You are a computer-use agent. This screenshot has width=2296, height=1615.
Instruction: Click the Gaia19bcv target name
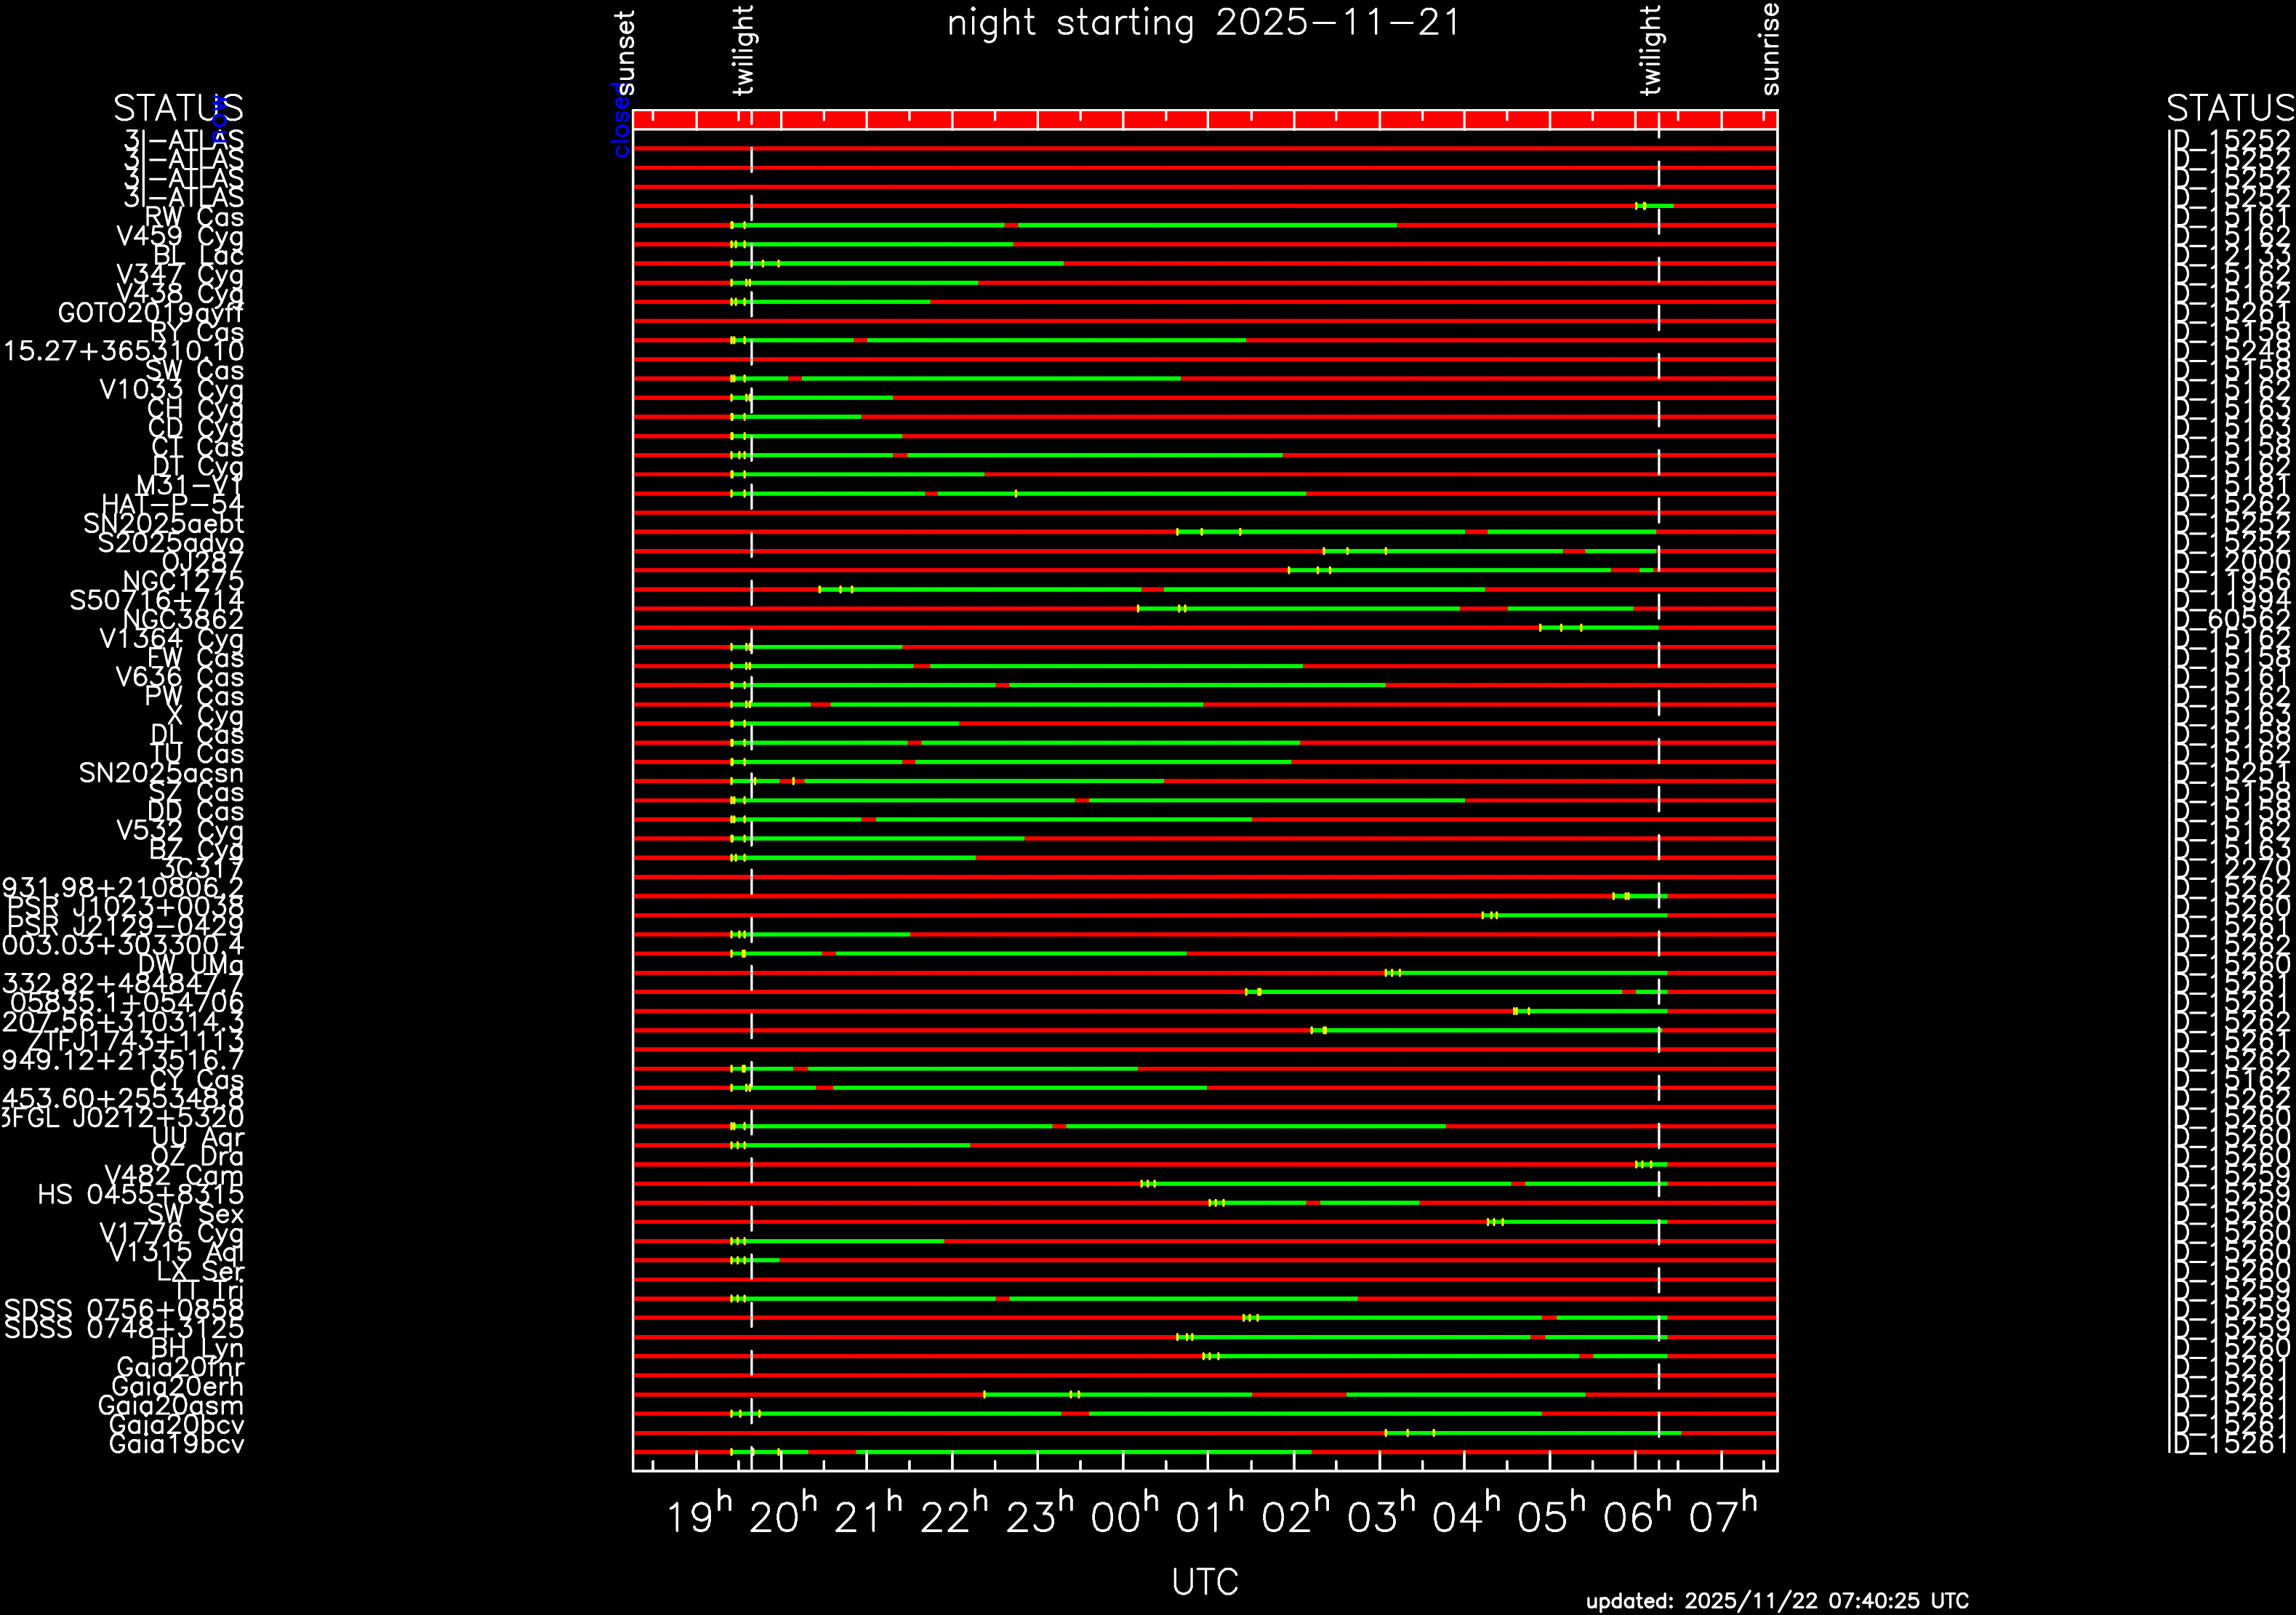(x=176, y=1444)
